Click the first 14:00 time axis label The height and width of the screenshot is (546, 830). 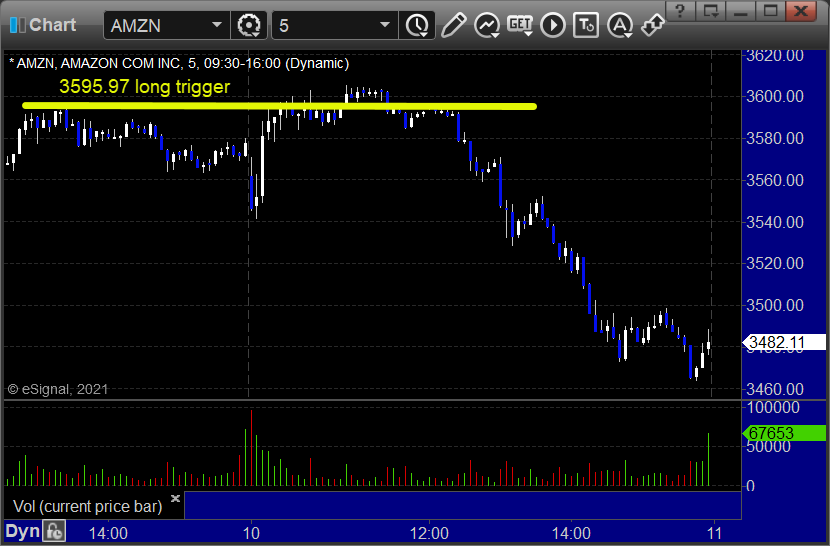pyautogui.click(x=108, y=533)
